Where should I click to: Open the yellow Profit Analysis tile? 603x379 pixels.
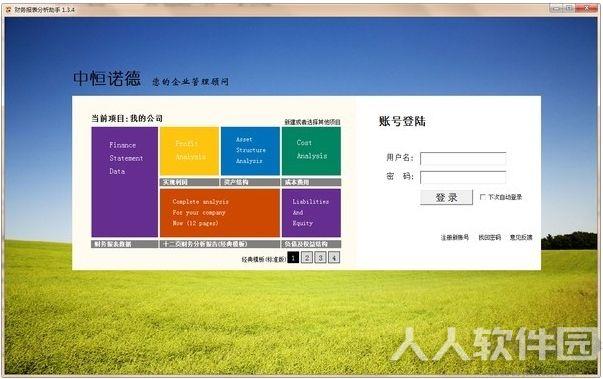pyautogui.click(x=190, y=151)
